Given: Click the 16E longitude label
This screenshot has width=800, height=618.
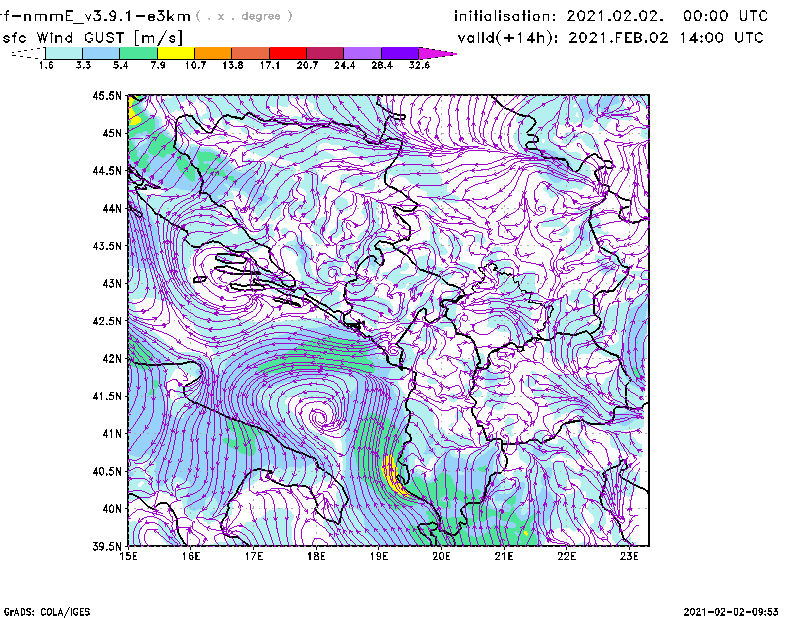Looking at the screenshot, I should pyautogui.click(x=191, y=556).
